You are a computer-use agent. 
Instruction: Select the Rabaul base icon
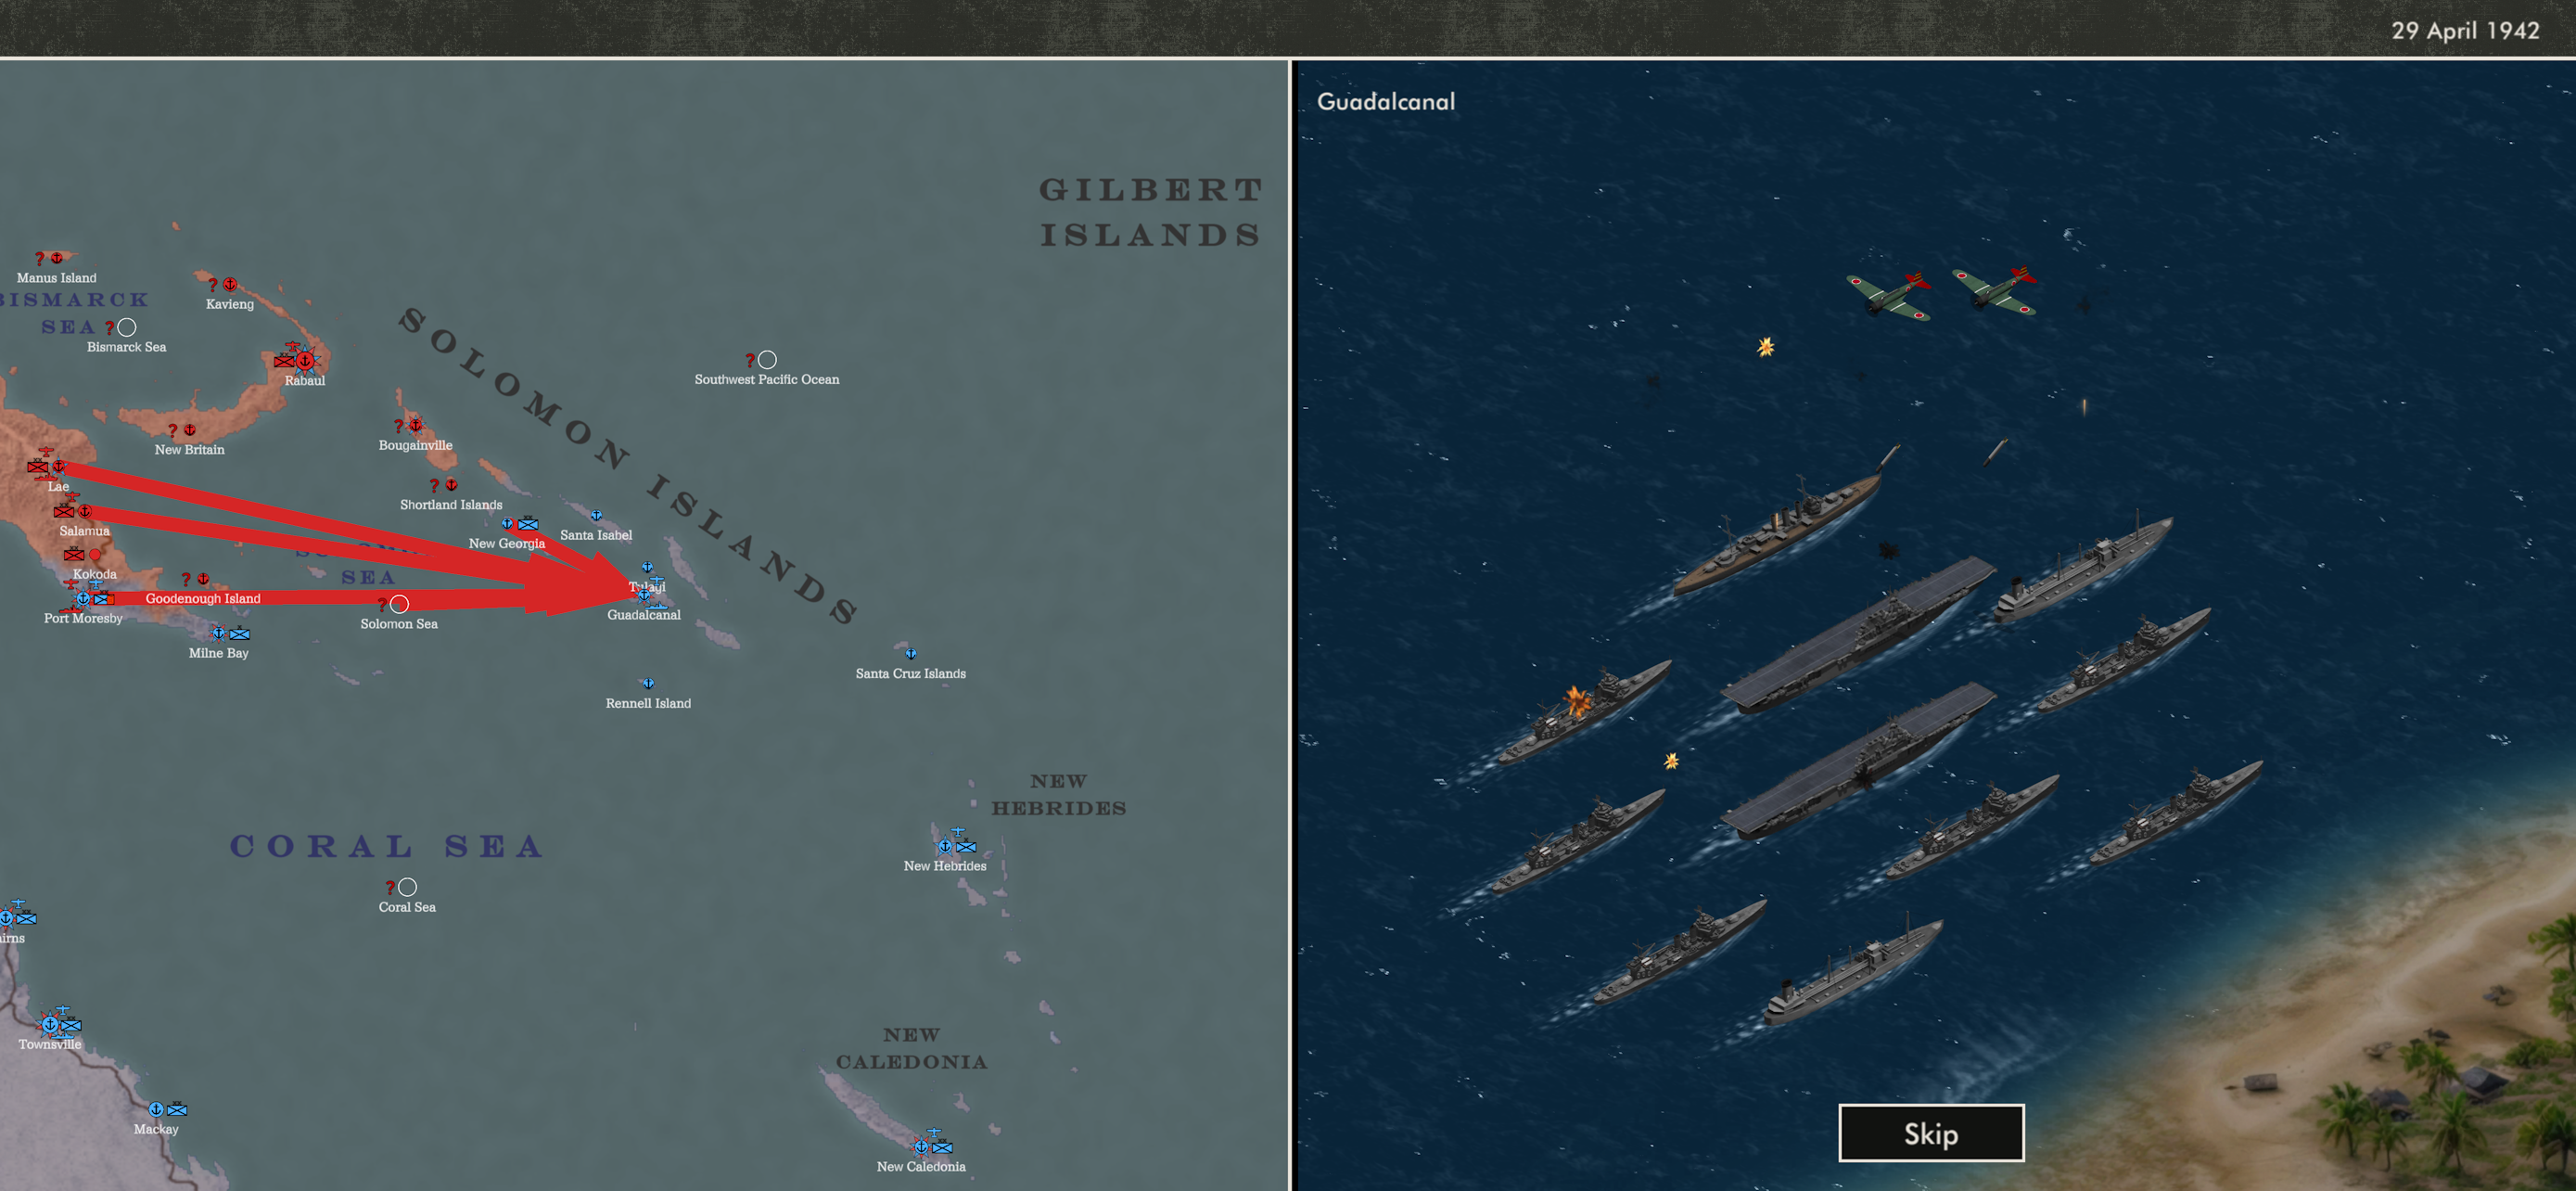pyautogui.click(x=305, y=360)
